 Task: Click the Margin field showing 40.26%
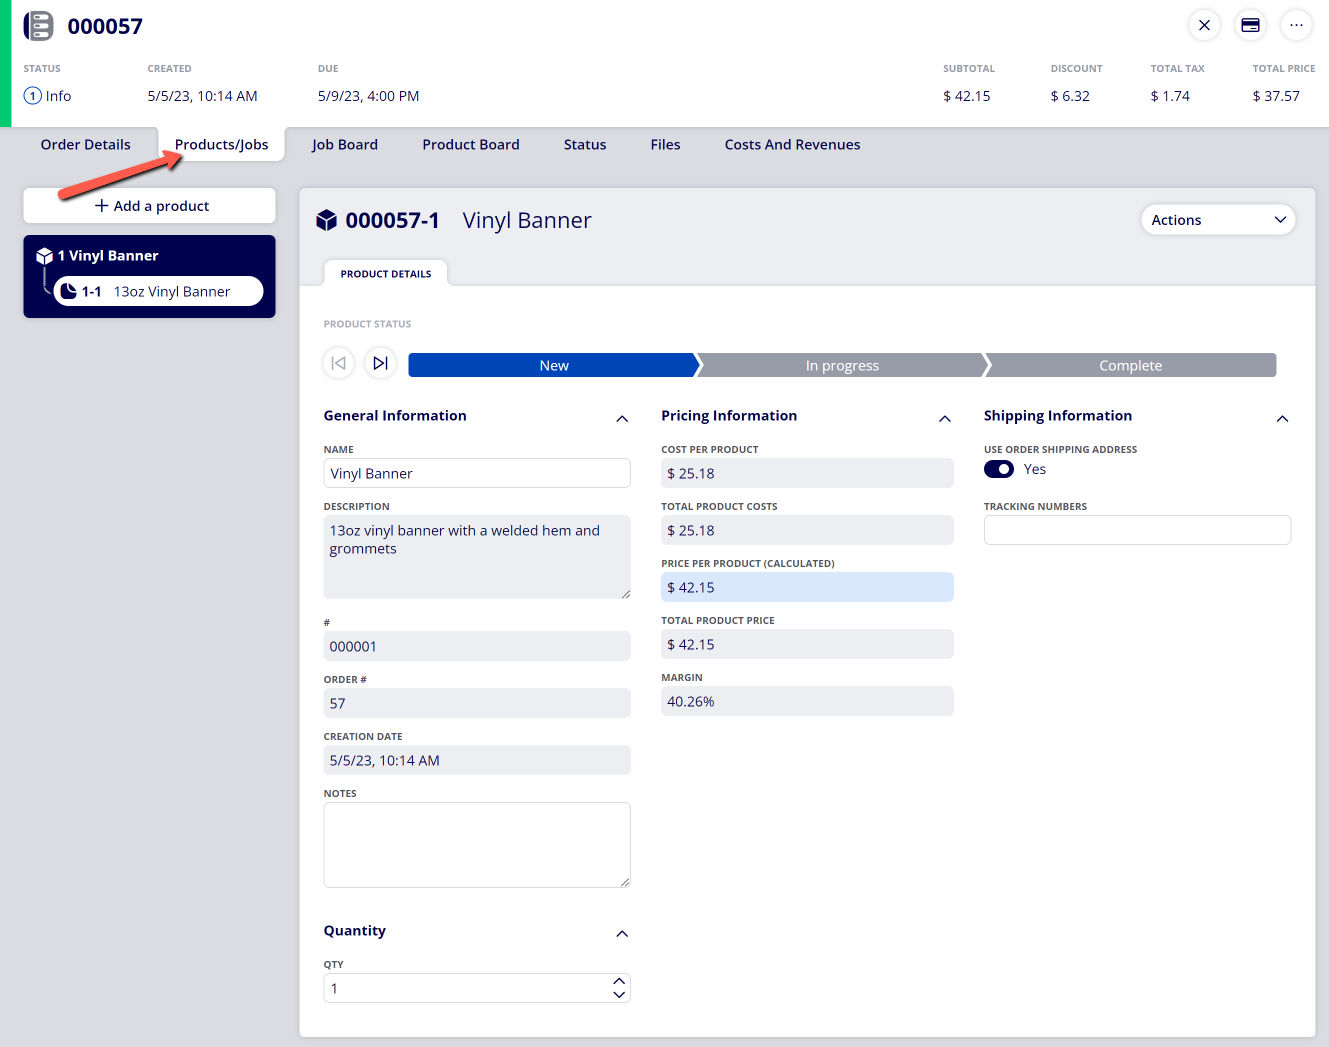point(807,701)
